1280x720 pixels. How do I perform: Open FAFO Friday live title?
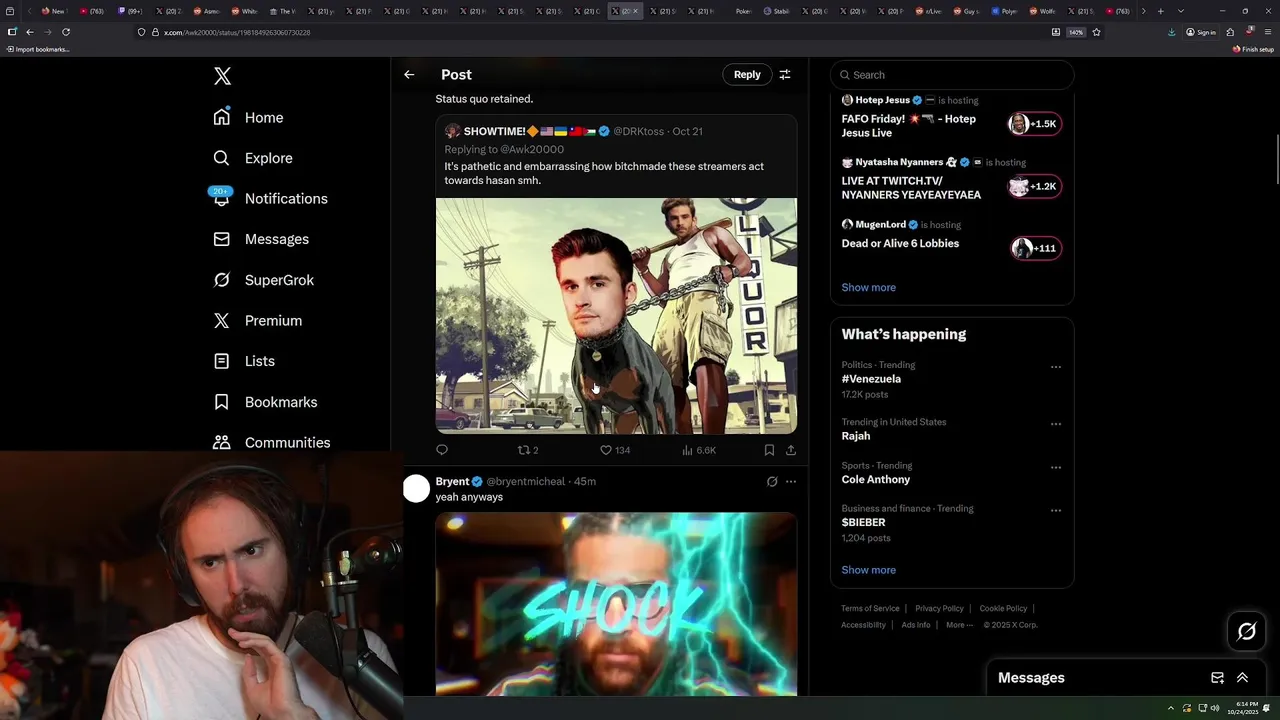point(908,125)
